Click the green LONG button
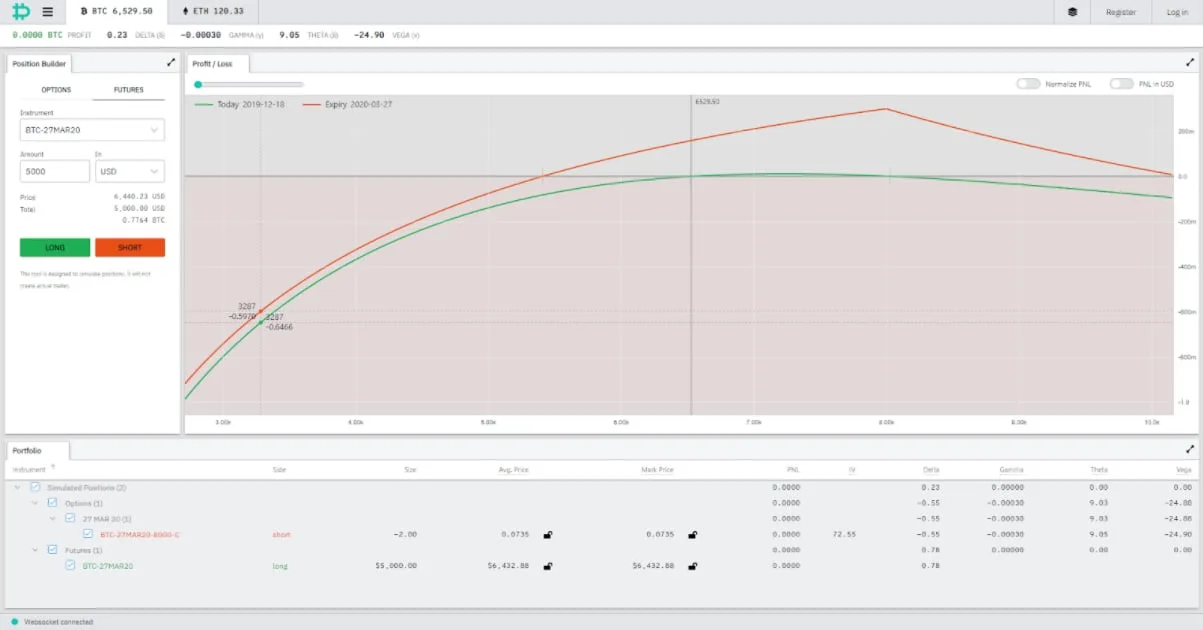The width and height of the screenshot is (1203, 630). (55, 247)
